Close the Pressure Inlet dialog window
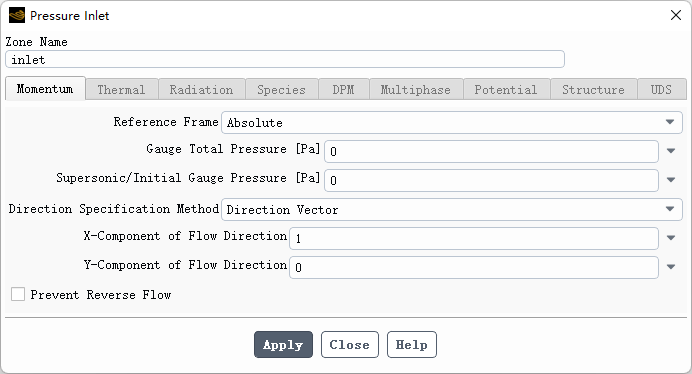 676,15
